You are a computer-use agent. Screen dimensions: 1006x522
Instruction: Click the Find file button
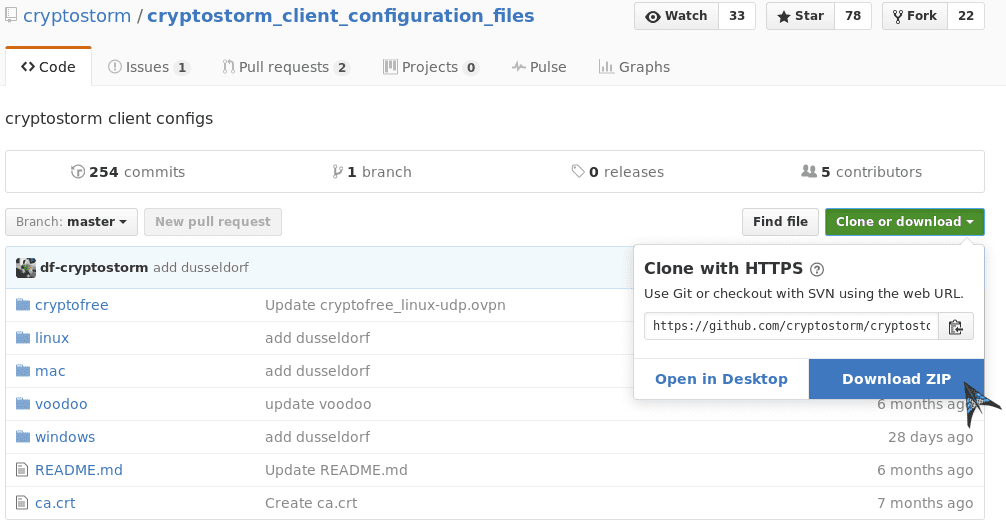780,222
